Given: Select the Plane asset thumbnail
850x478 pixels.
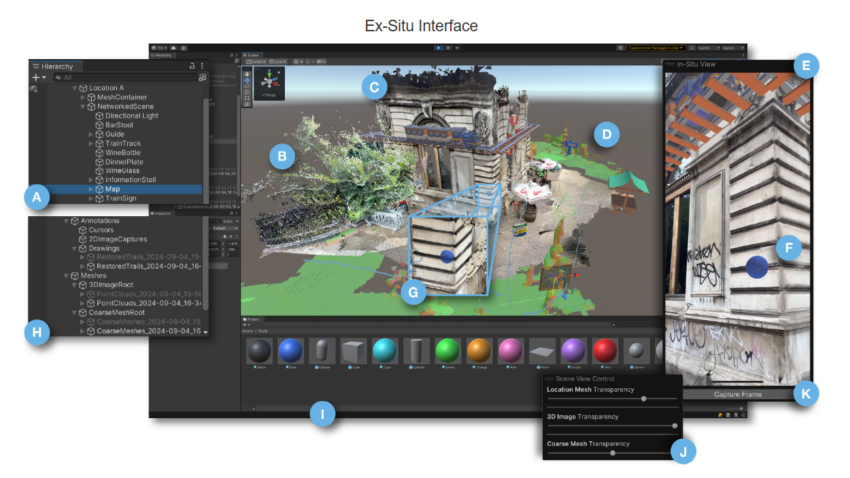Looking at the screenshot, I should coord(542,352).
